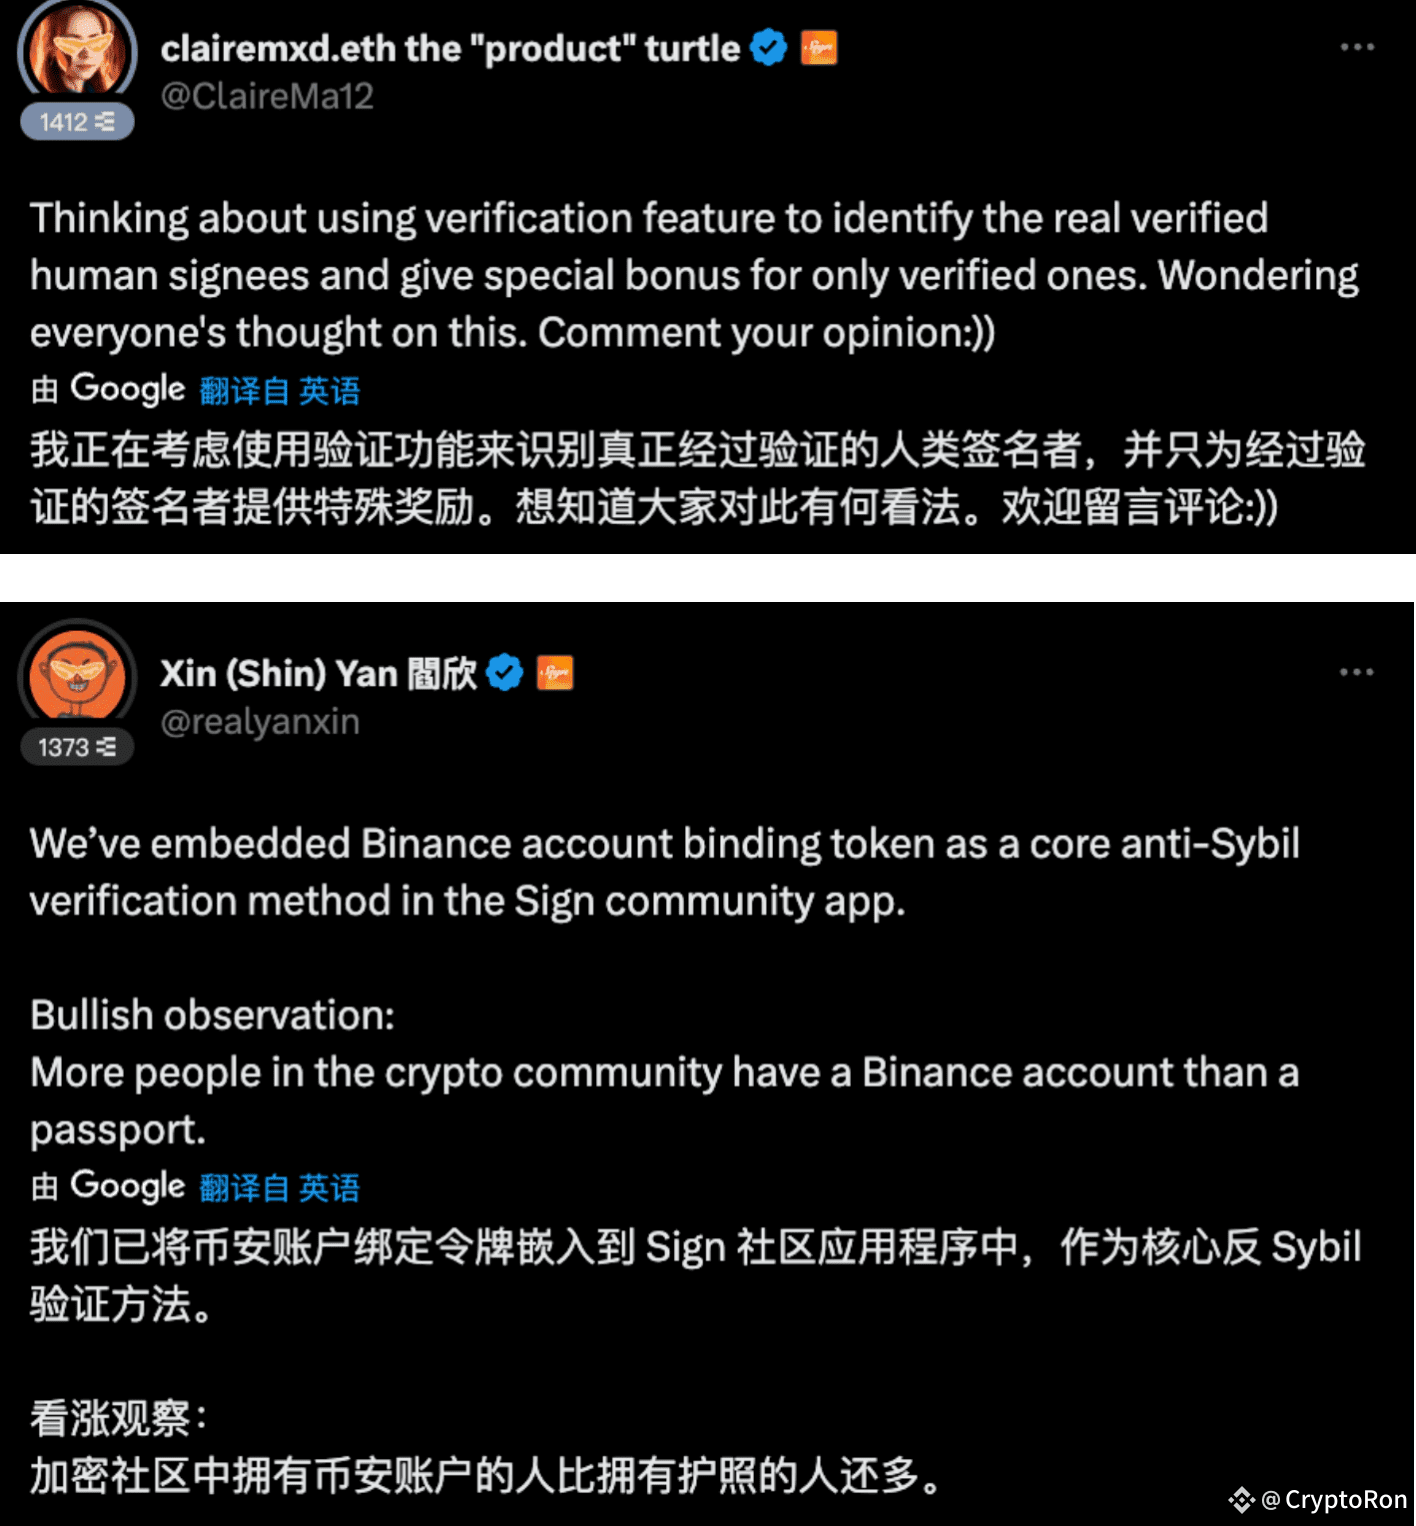
Task: Click clairemxd.eth display name
Action: (x=450, y=48)
